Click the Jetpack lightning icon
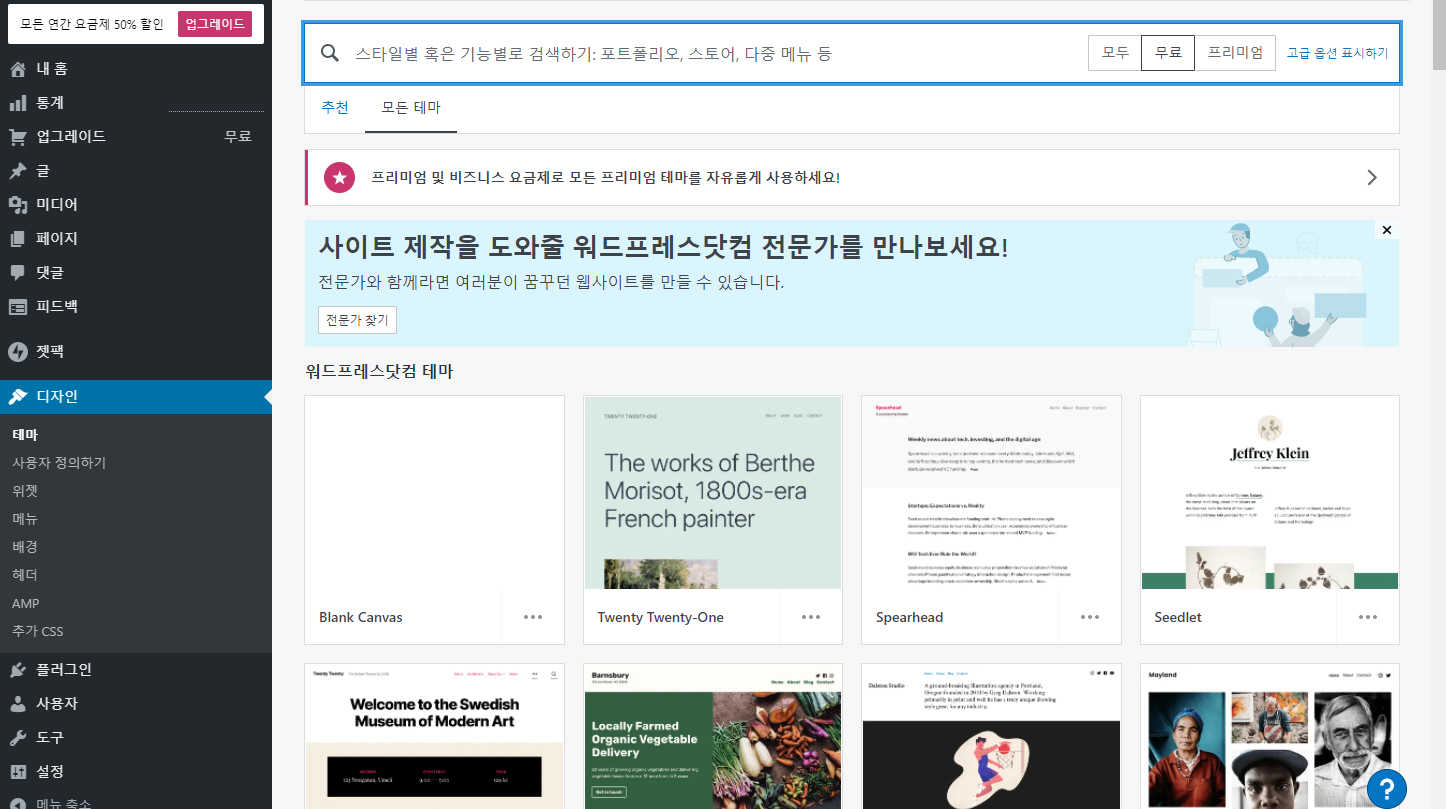The width and height of the screenshot is (1446, 809). [x=18, y=352]
